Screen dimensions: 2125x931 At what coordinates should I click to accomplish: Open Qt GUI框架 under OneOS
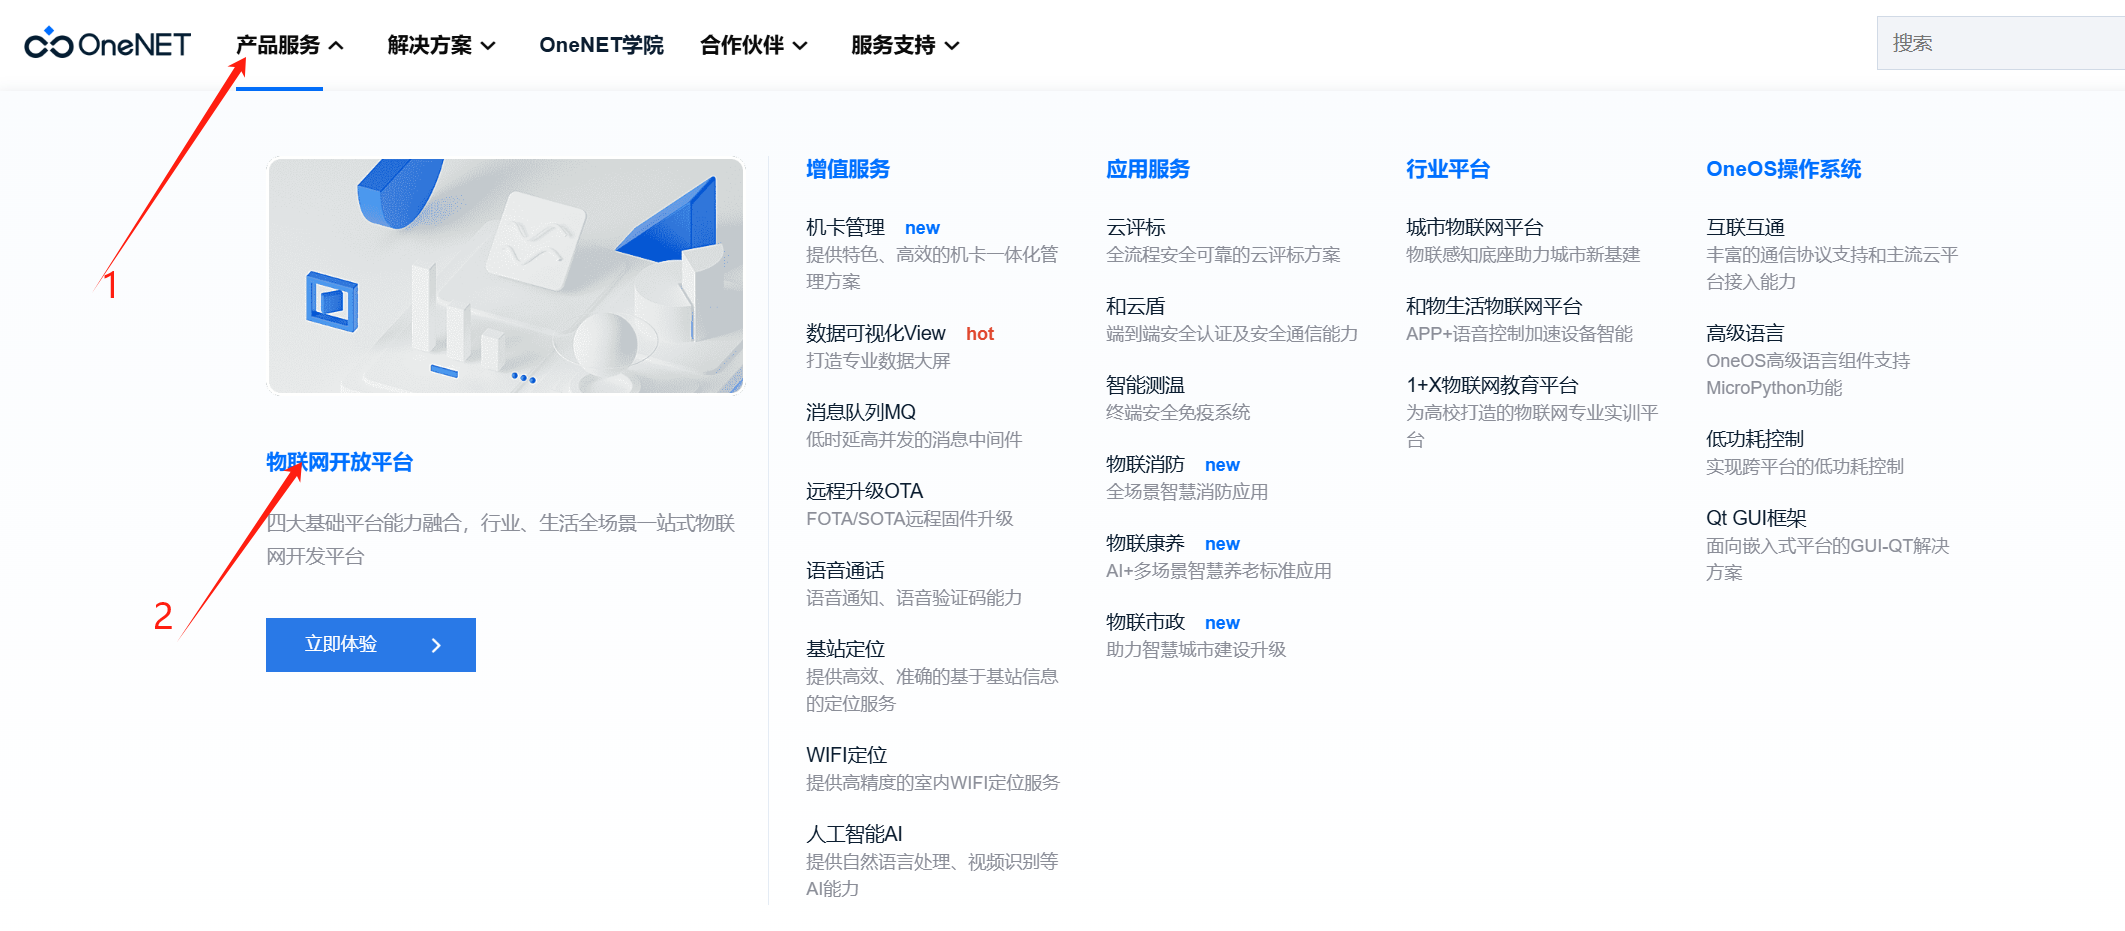pyautogui.click(x=1756, y=519)
